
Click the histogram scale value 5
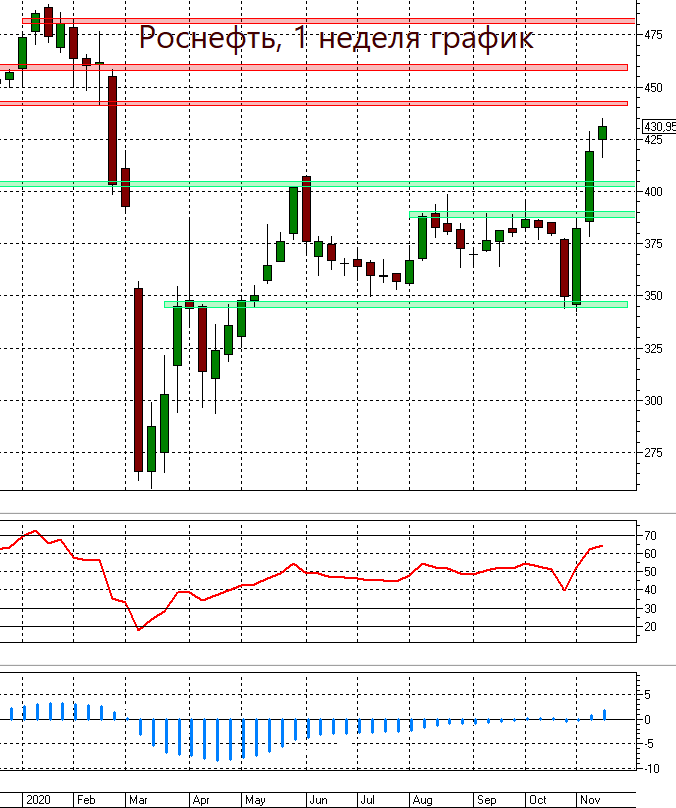click(647, 695)
